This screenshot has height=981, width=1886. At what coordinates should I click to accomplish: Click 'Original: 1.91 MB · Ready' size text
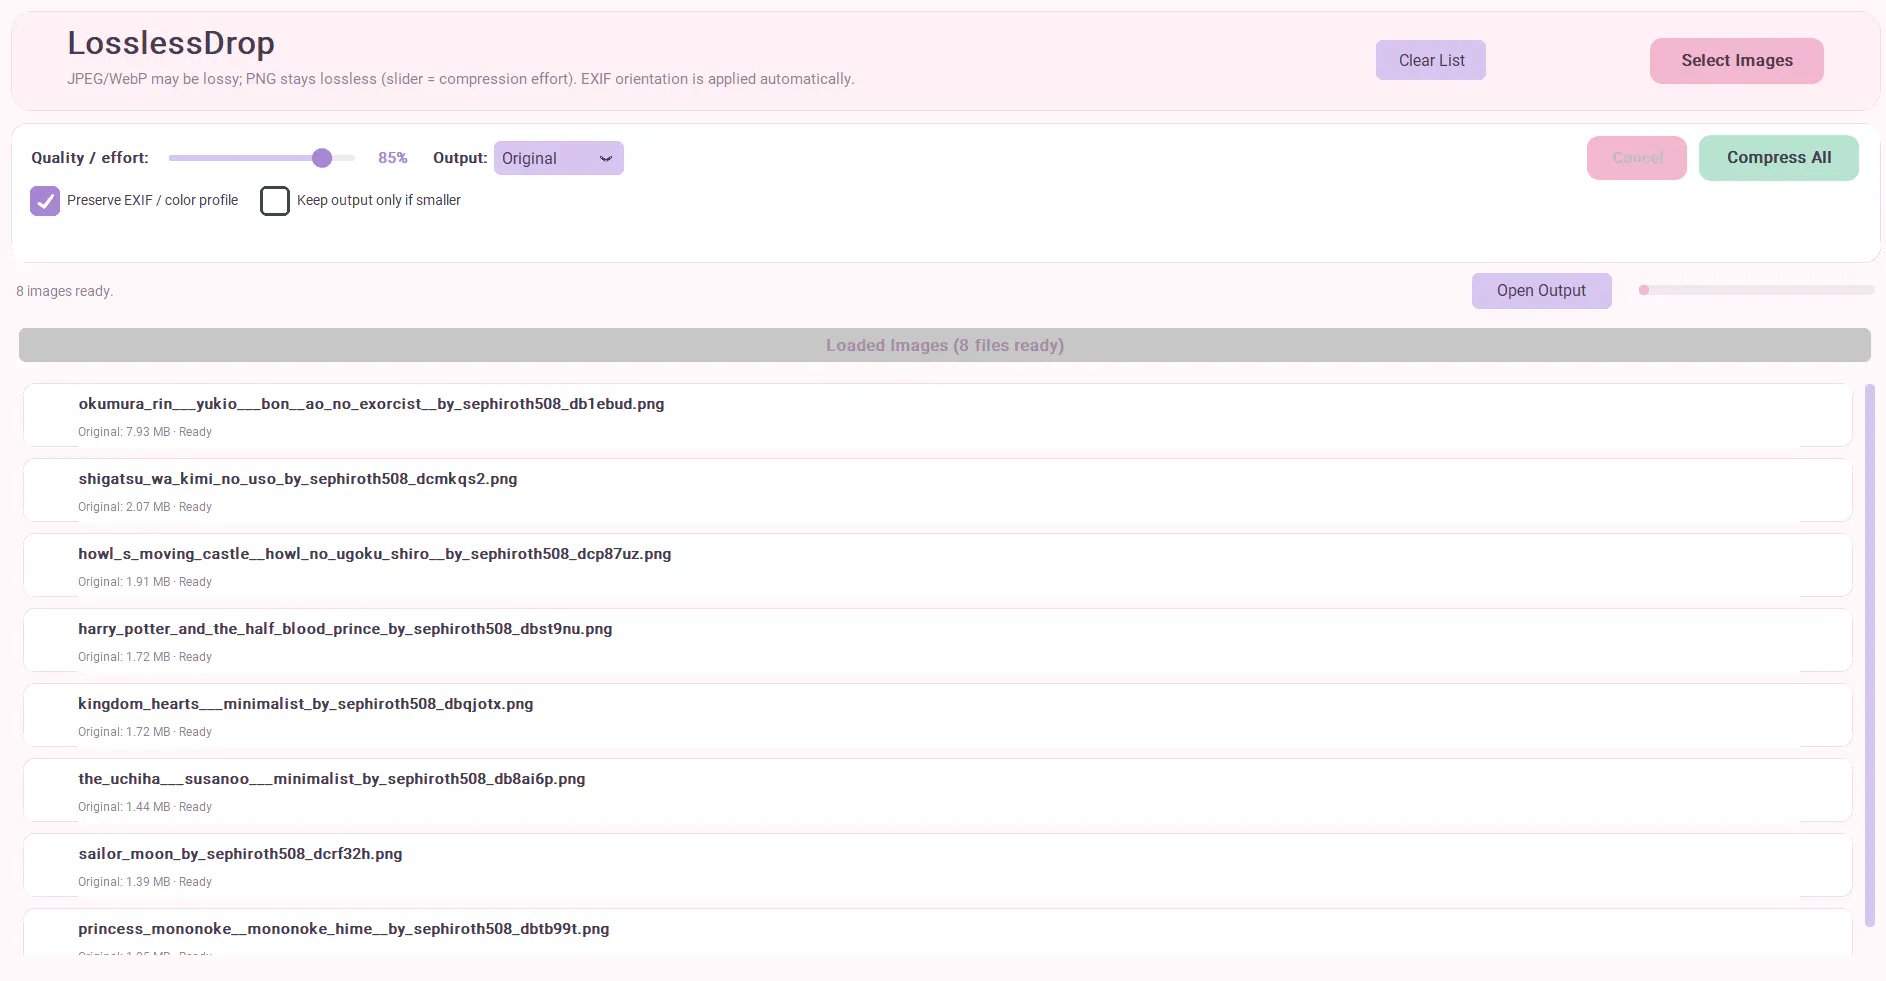[x=145, y=582]
